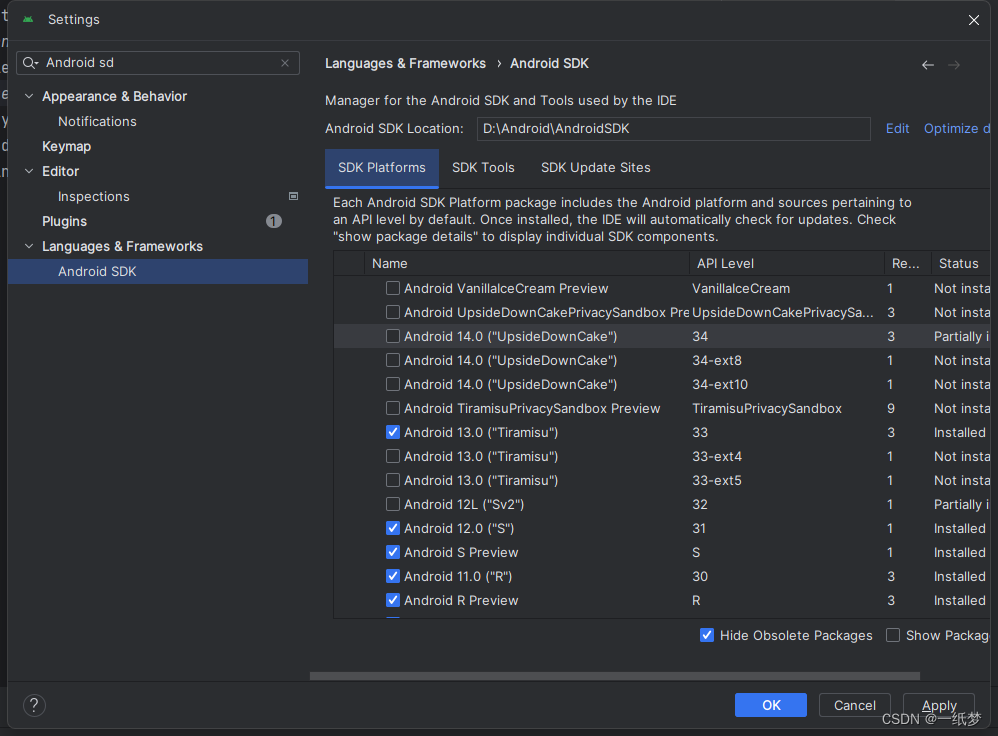The width and height of the screenshot is (998, 736).
Task: Click the Android SDK Location field
Action: (672, 128)
